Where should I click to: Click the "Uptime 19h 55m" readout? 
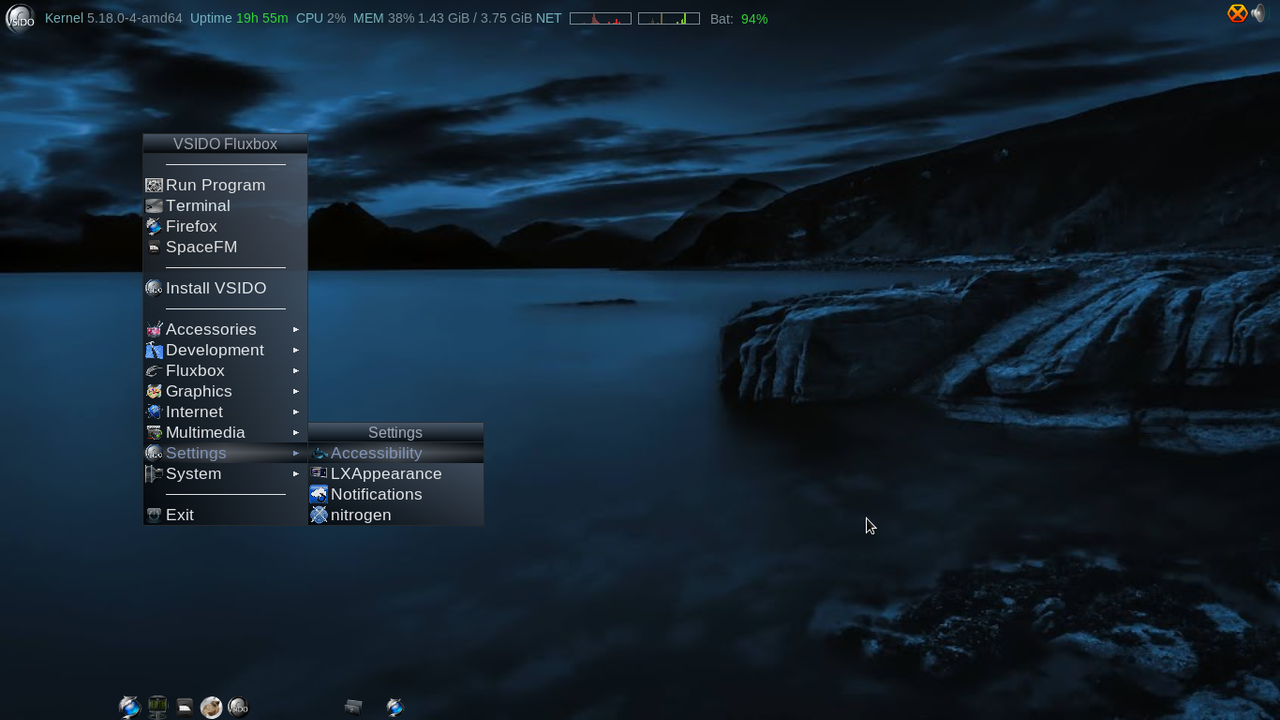click(239, 18)
